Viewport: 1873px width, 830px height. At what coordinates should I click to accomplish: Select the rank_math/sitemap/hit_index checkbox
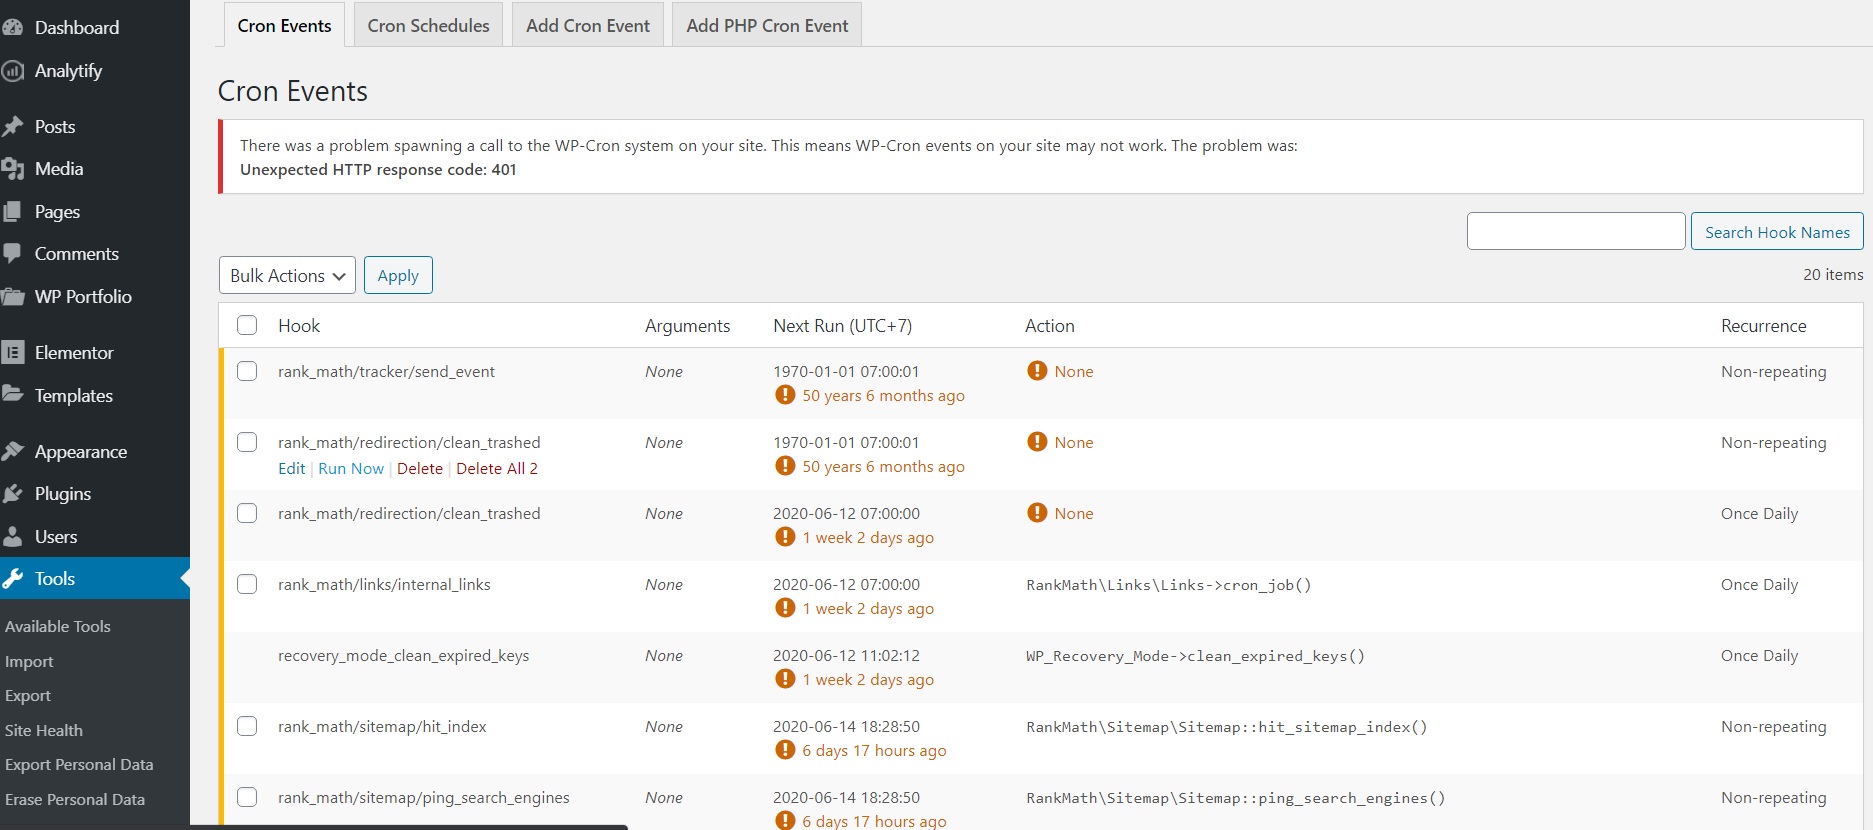tap(247, 726)
